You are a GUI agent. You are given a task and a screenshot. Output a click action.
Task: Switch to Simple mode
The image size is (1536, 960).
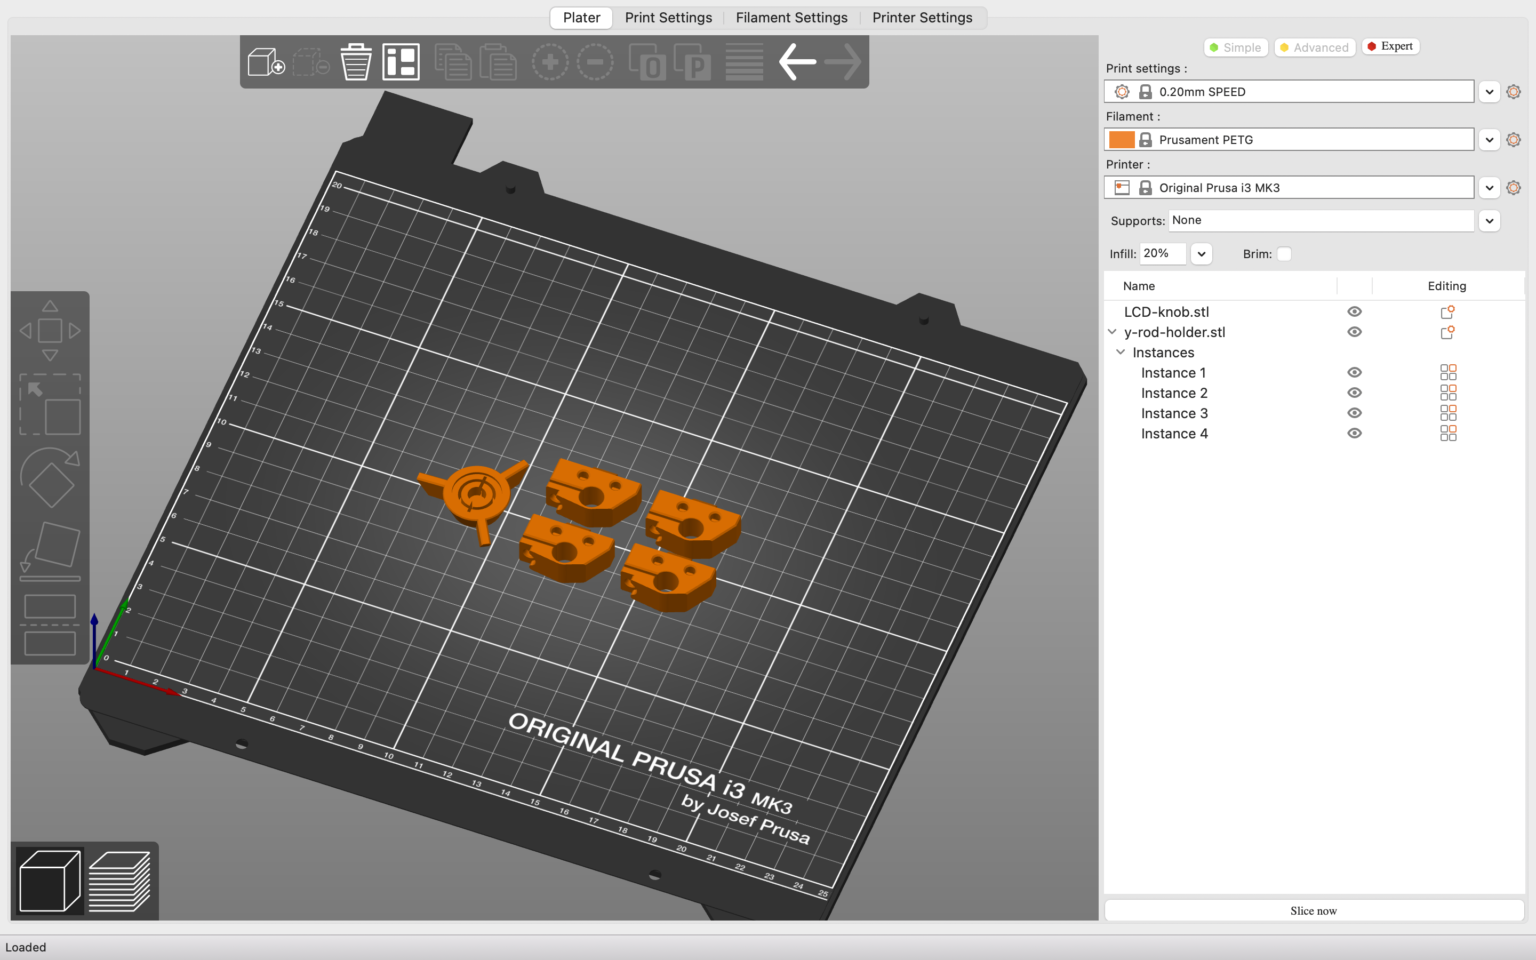(x=1235, y=47)
